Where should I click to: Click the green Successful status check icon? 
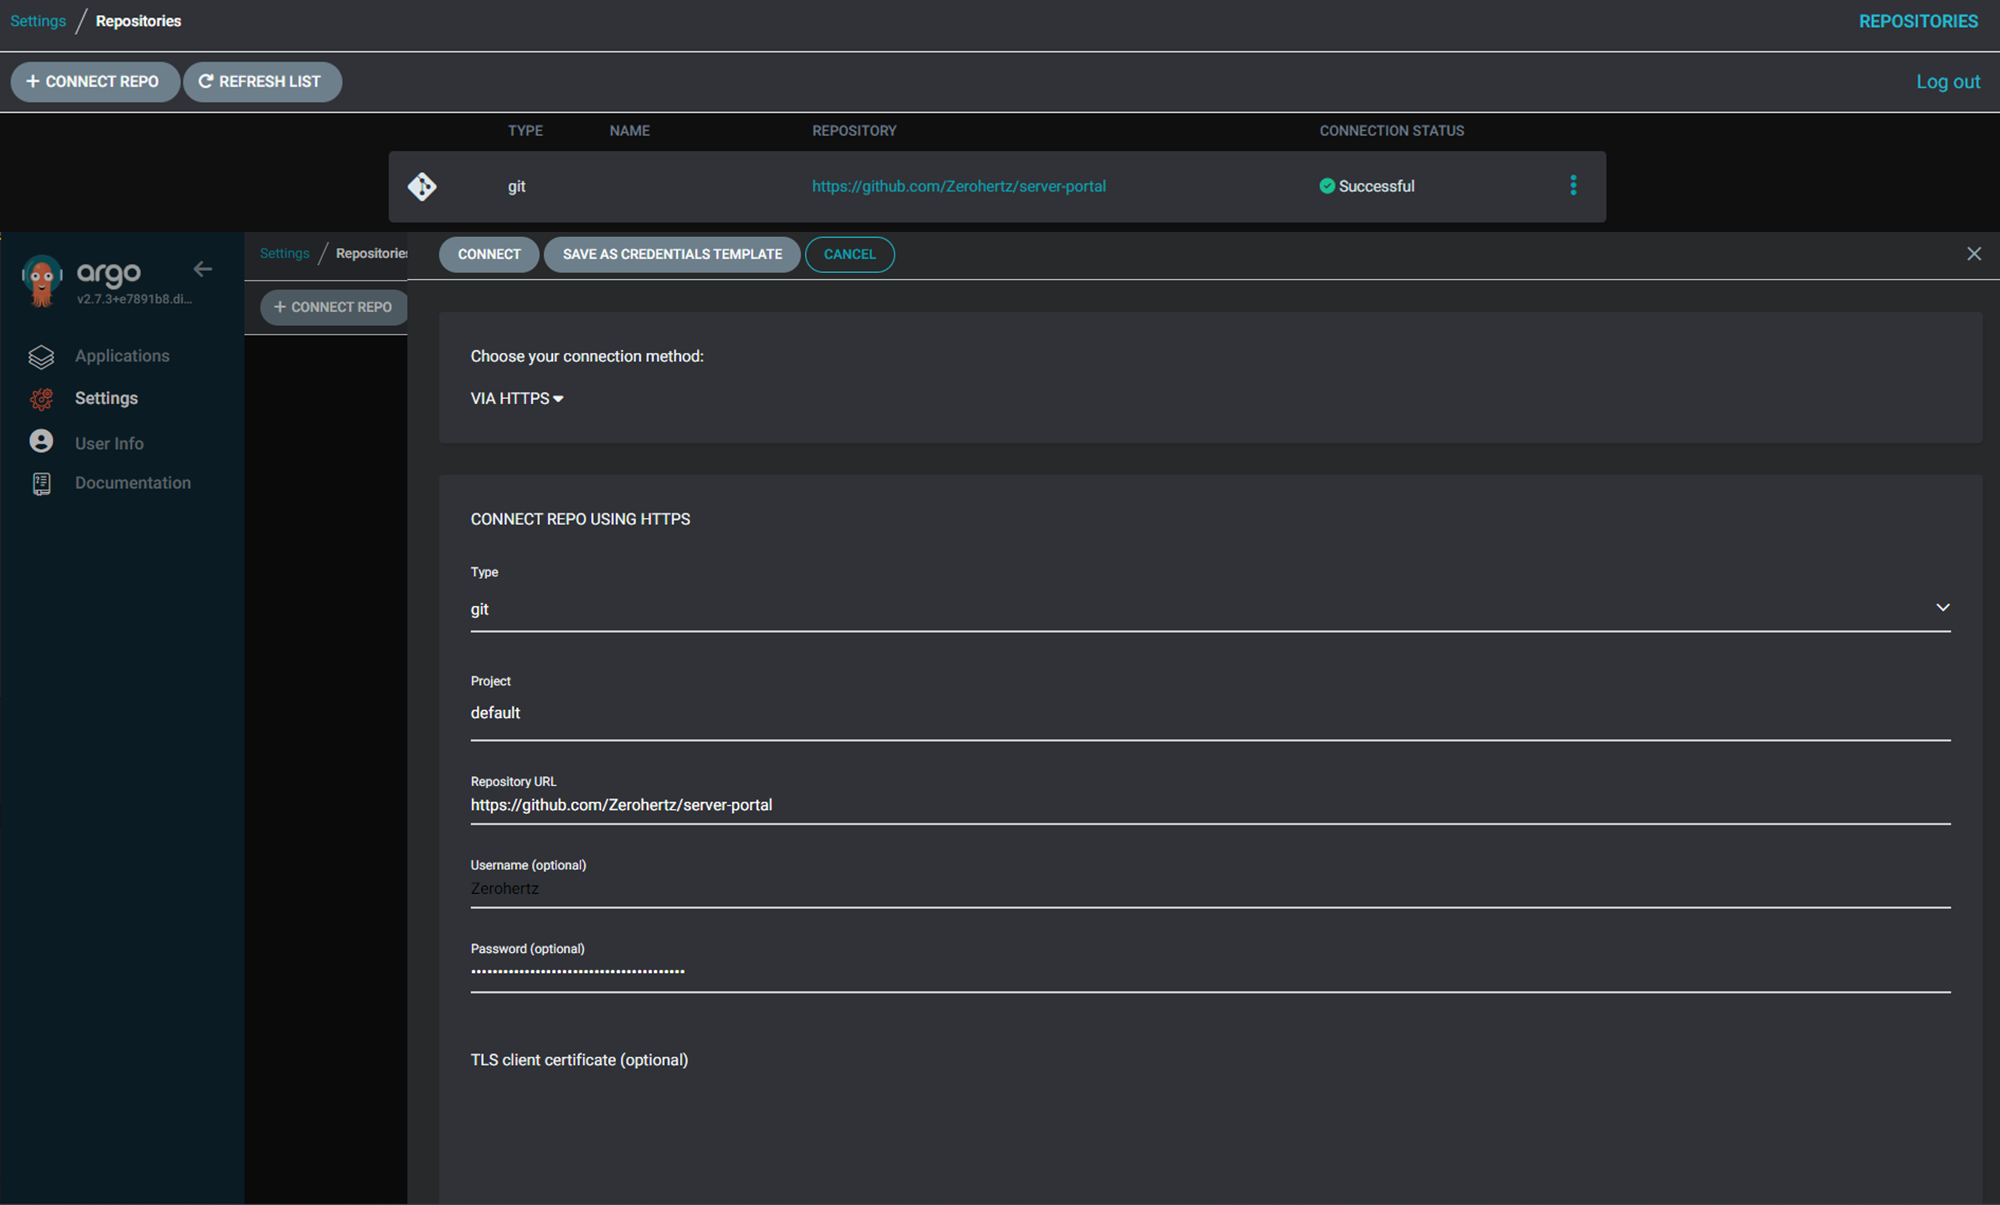(1327, 186)
